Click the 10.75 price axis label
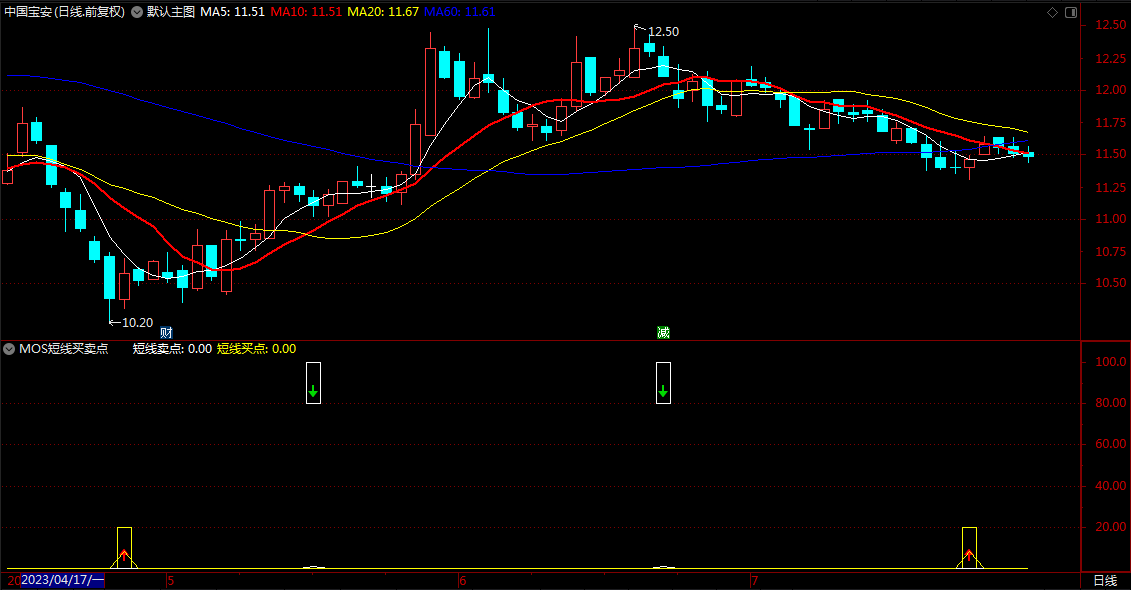This screenshot has width=1131, height=590. (1111, 252)
